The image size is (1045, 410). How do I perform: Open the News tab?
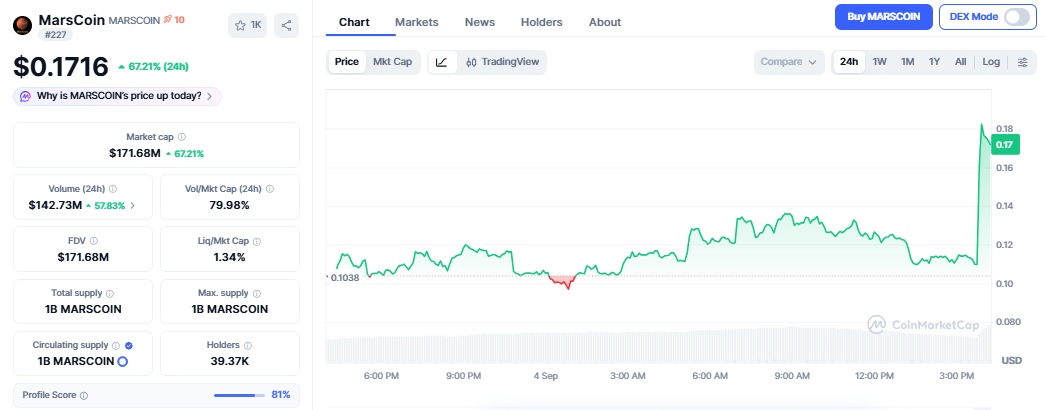point(480,22)
